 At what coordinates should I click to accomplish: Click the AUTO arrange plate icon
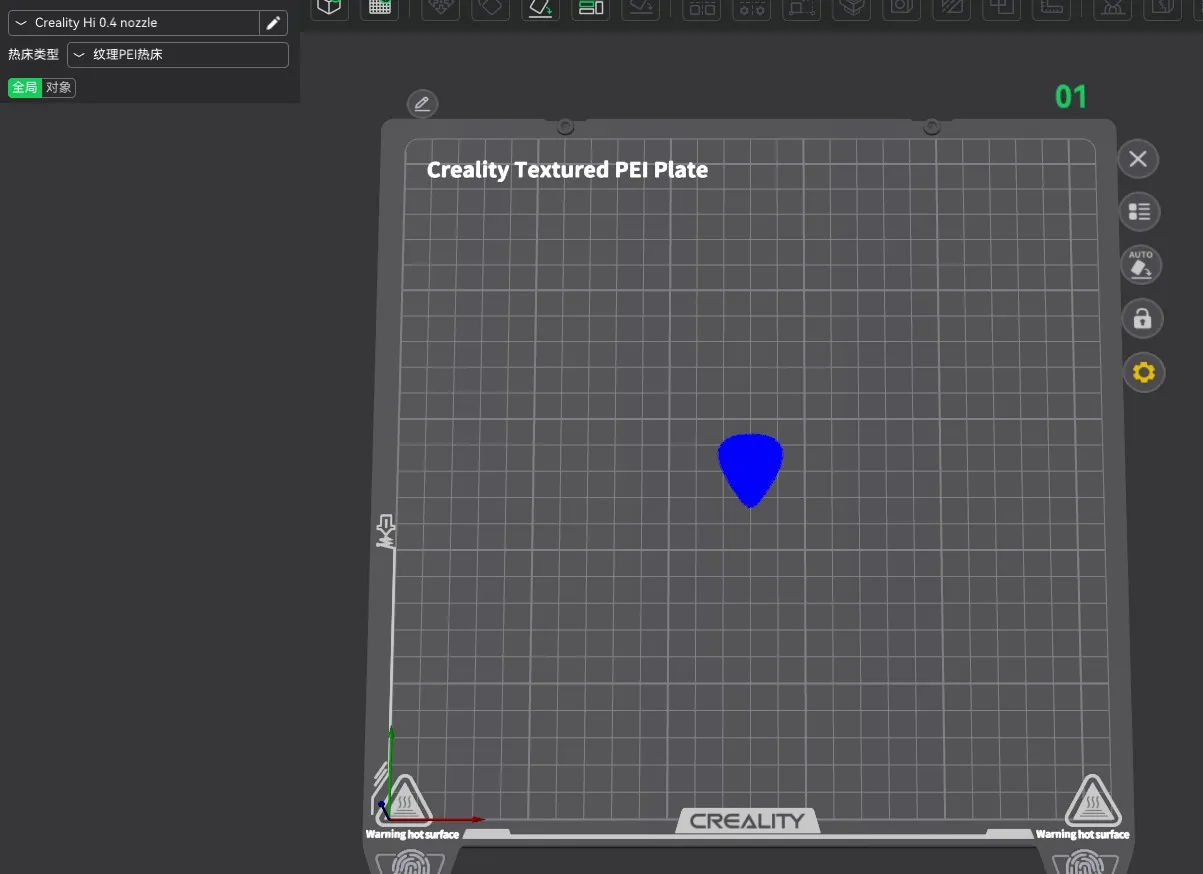(x=1141, y=265)
